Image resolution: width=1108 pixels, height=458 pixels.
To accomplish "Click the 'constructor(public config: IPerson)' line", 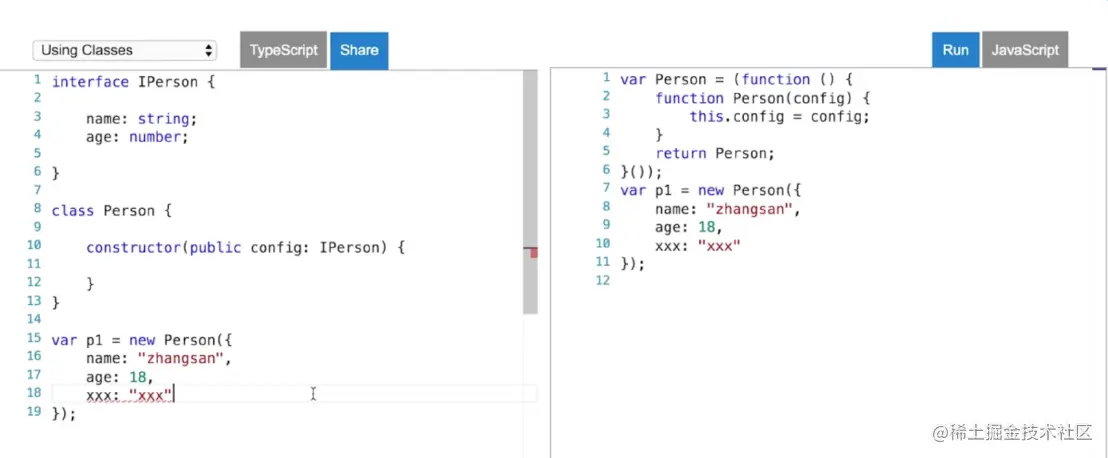I will [245, 247].
